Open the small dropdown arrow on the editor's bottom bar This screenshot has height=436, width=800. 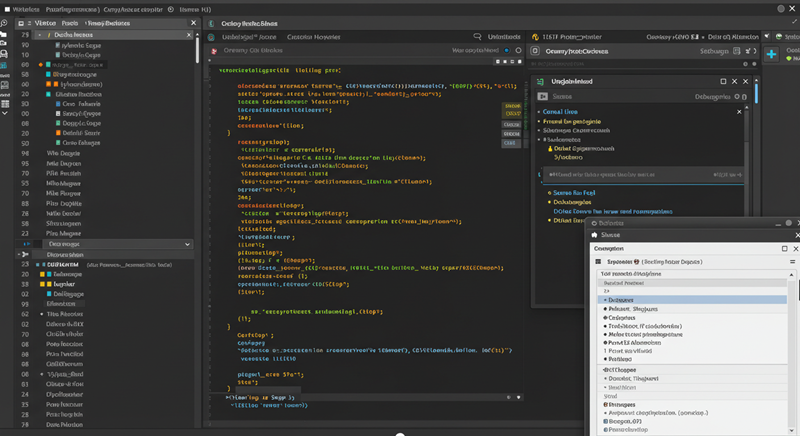coord(519,397)
